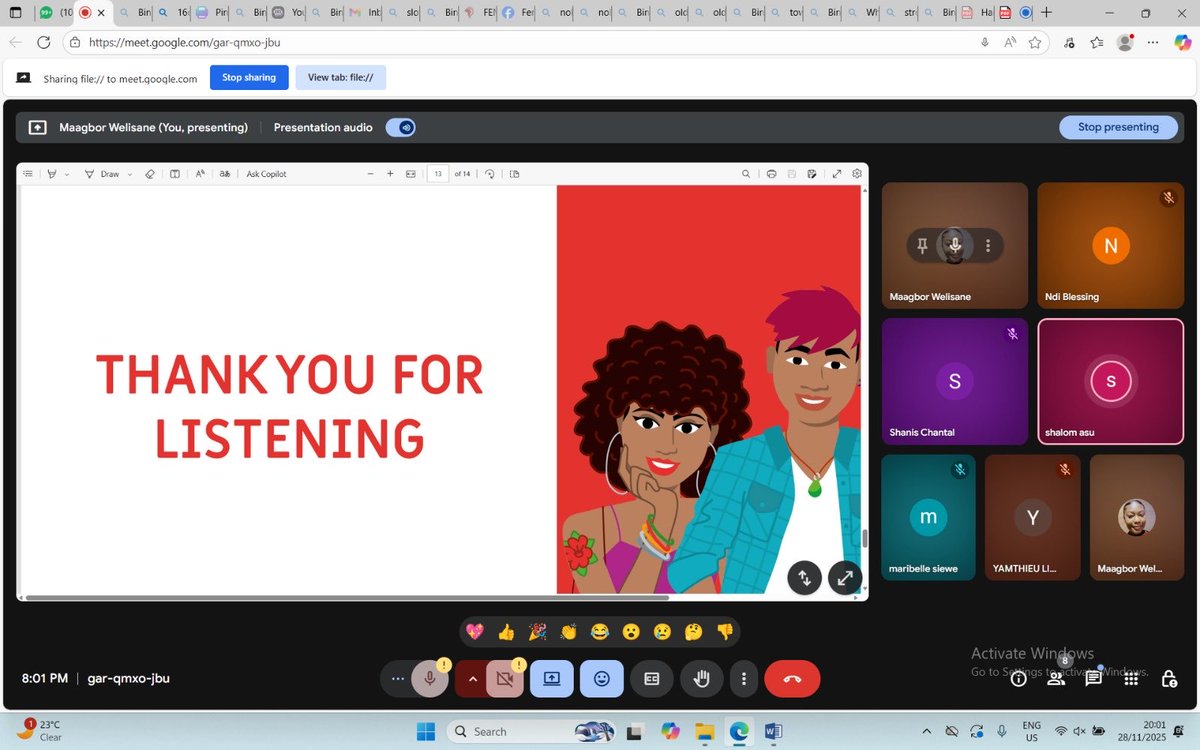Screen dimensions: 1200x750
Task: Open PDF viewer settings gear
Action: pyautogui.click(x=857, y=174)
